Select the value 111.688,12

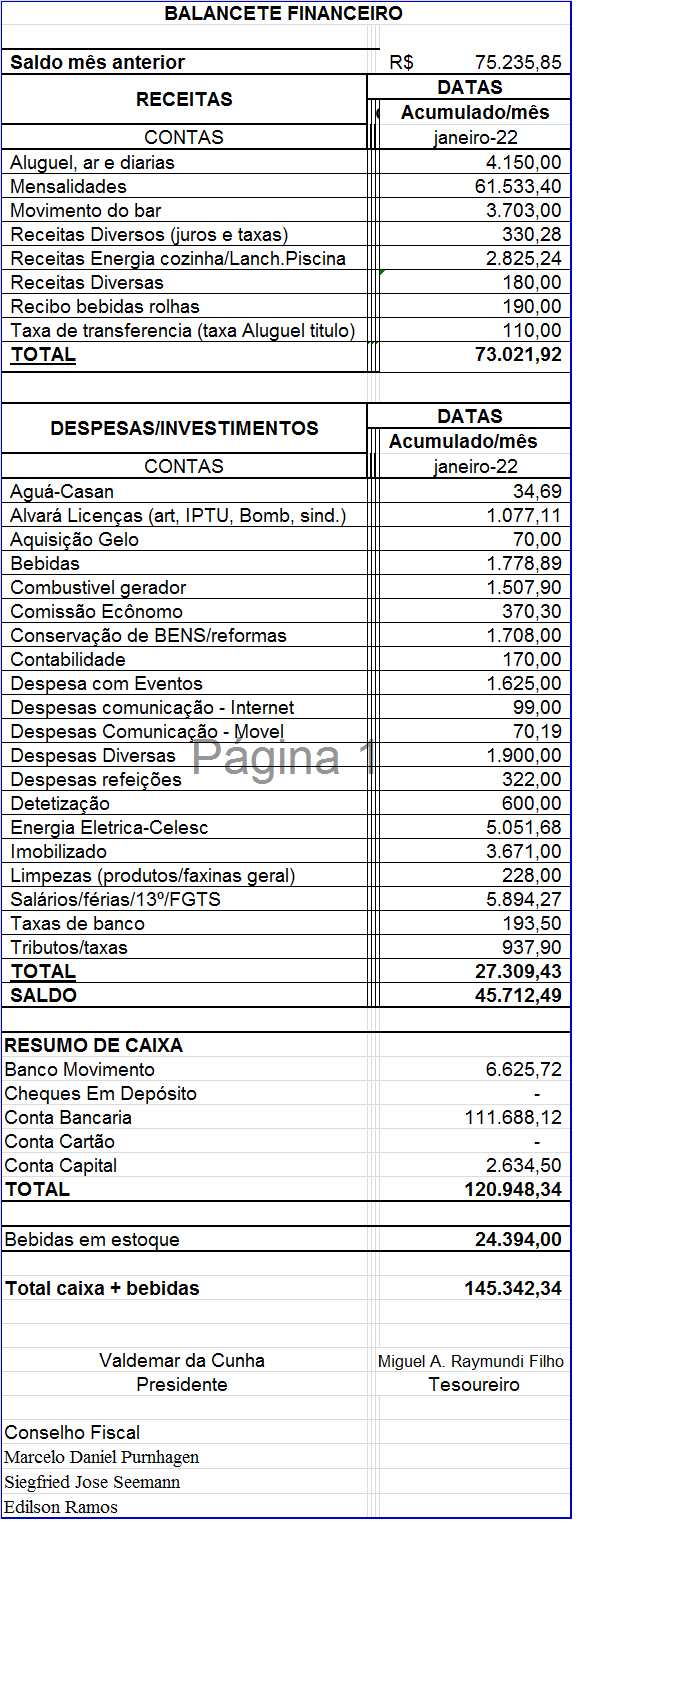(513, 1117)
